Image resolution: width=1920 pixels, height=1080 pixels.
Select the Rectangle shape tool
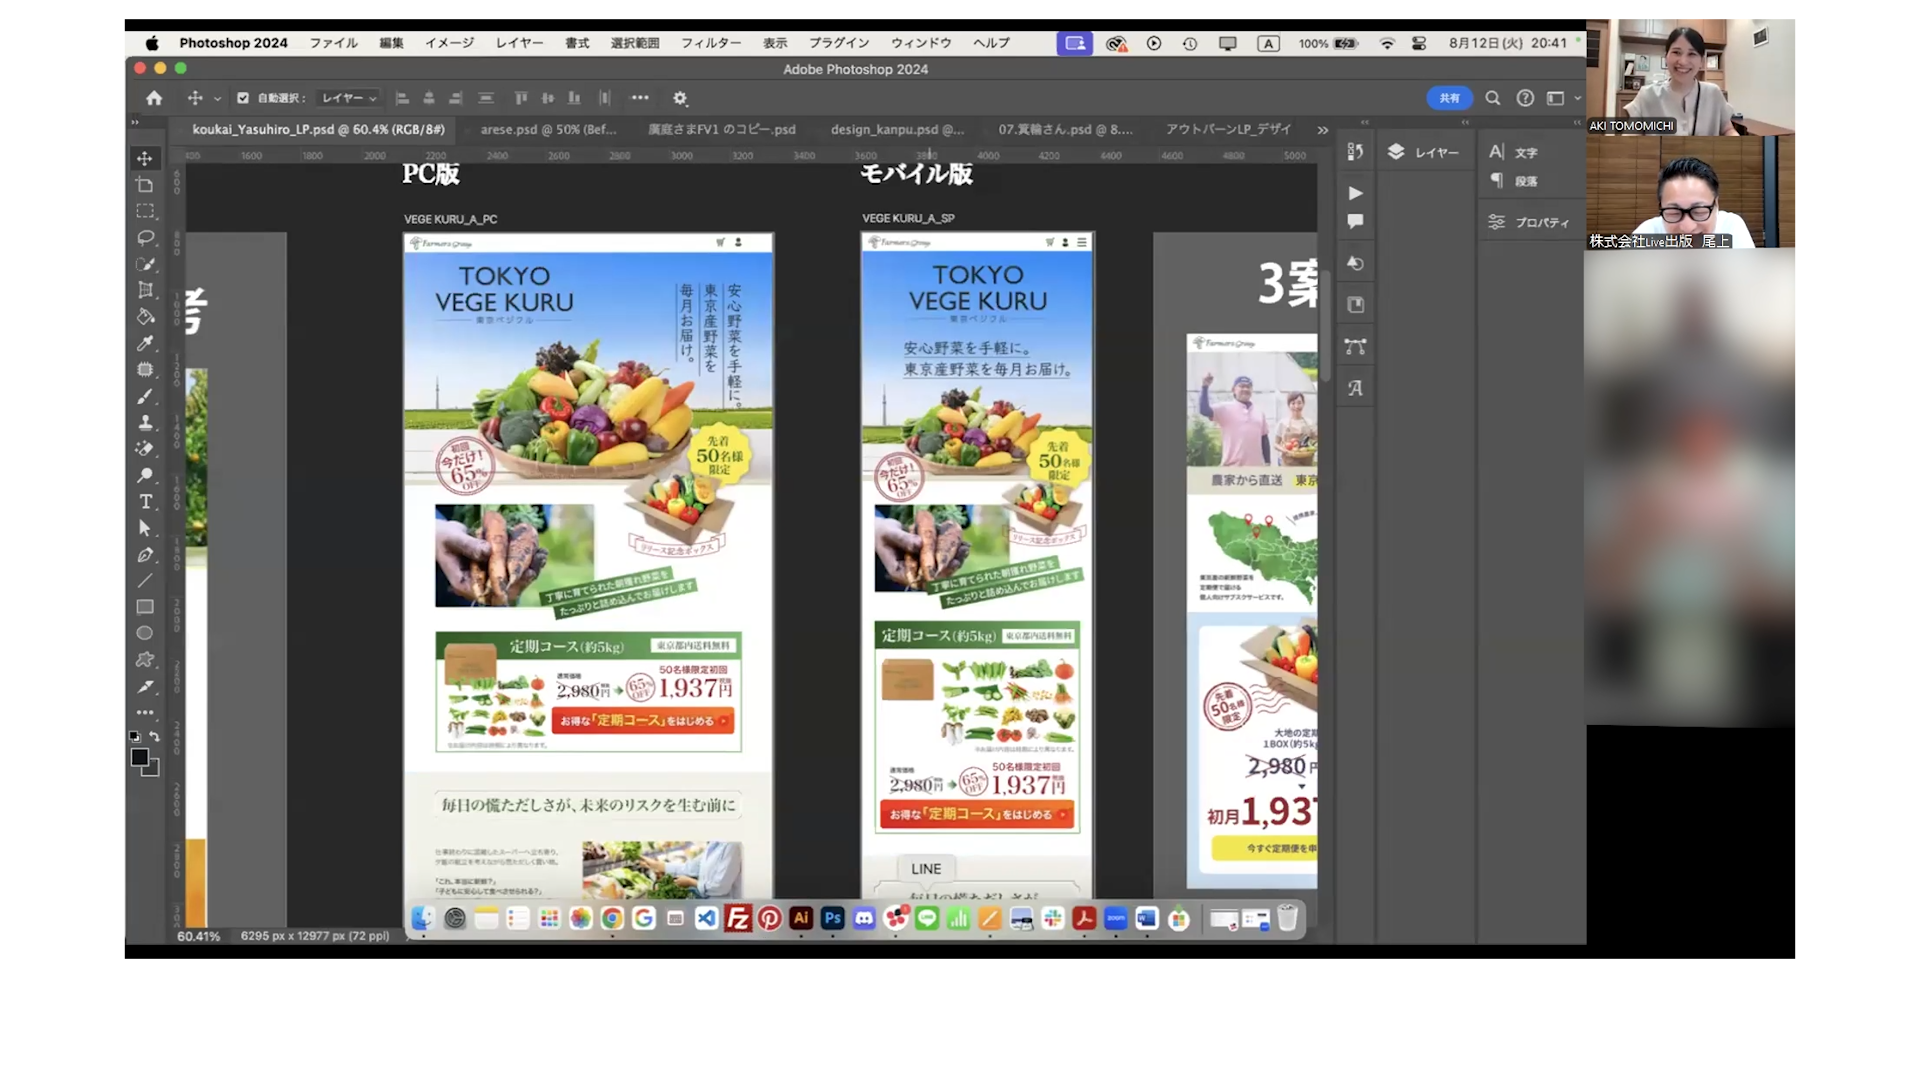(145, 607)
